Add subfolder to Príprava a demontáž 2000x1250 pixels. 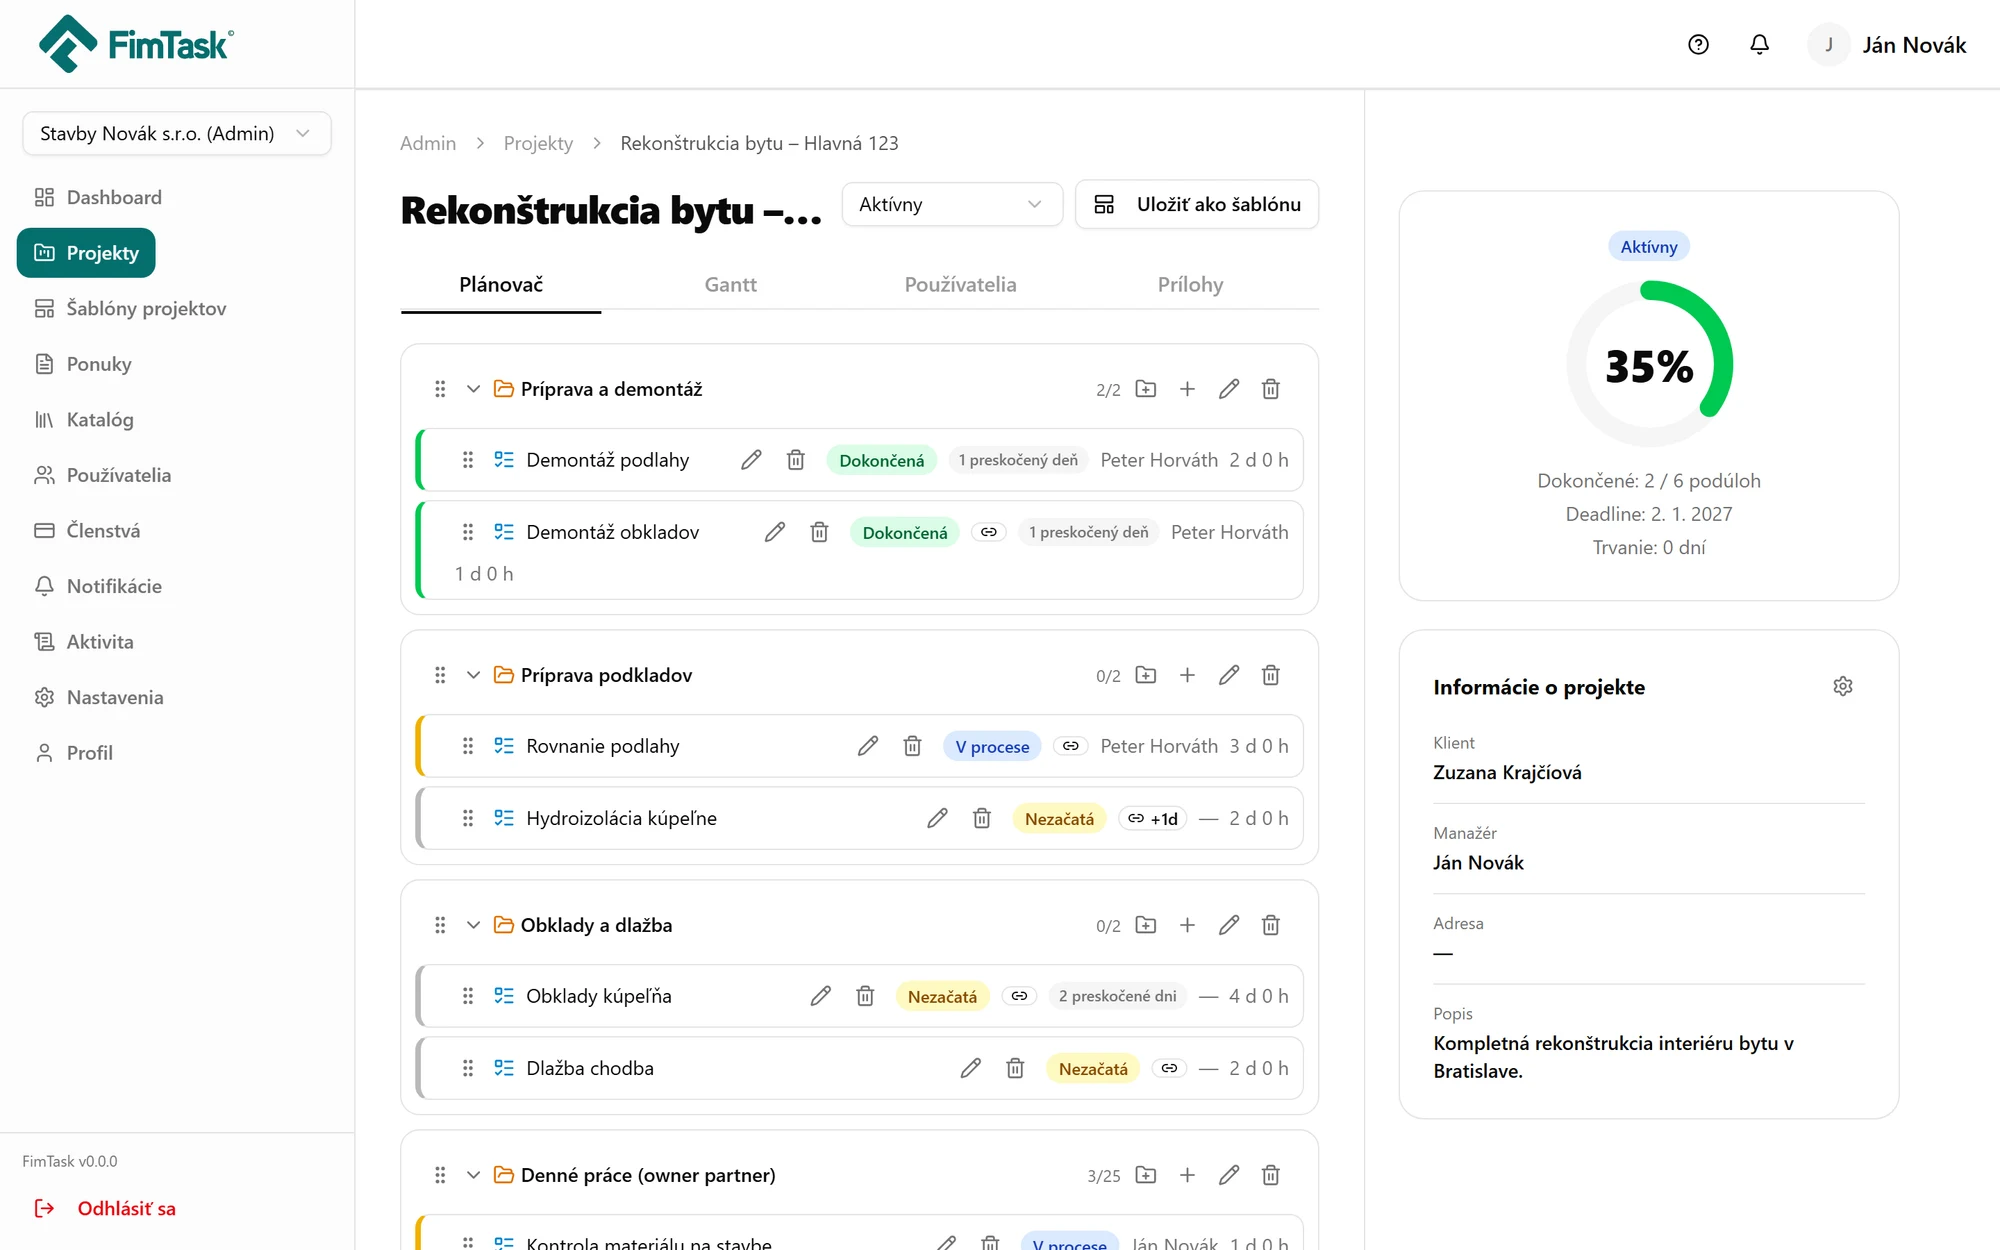pyautogui.click(x=1146, y=389)
